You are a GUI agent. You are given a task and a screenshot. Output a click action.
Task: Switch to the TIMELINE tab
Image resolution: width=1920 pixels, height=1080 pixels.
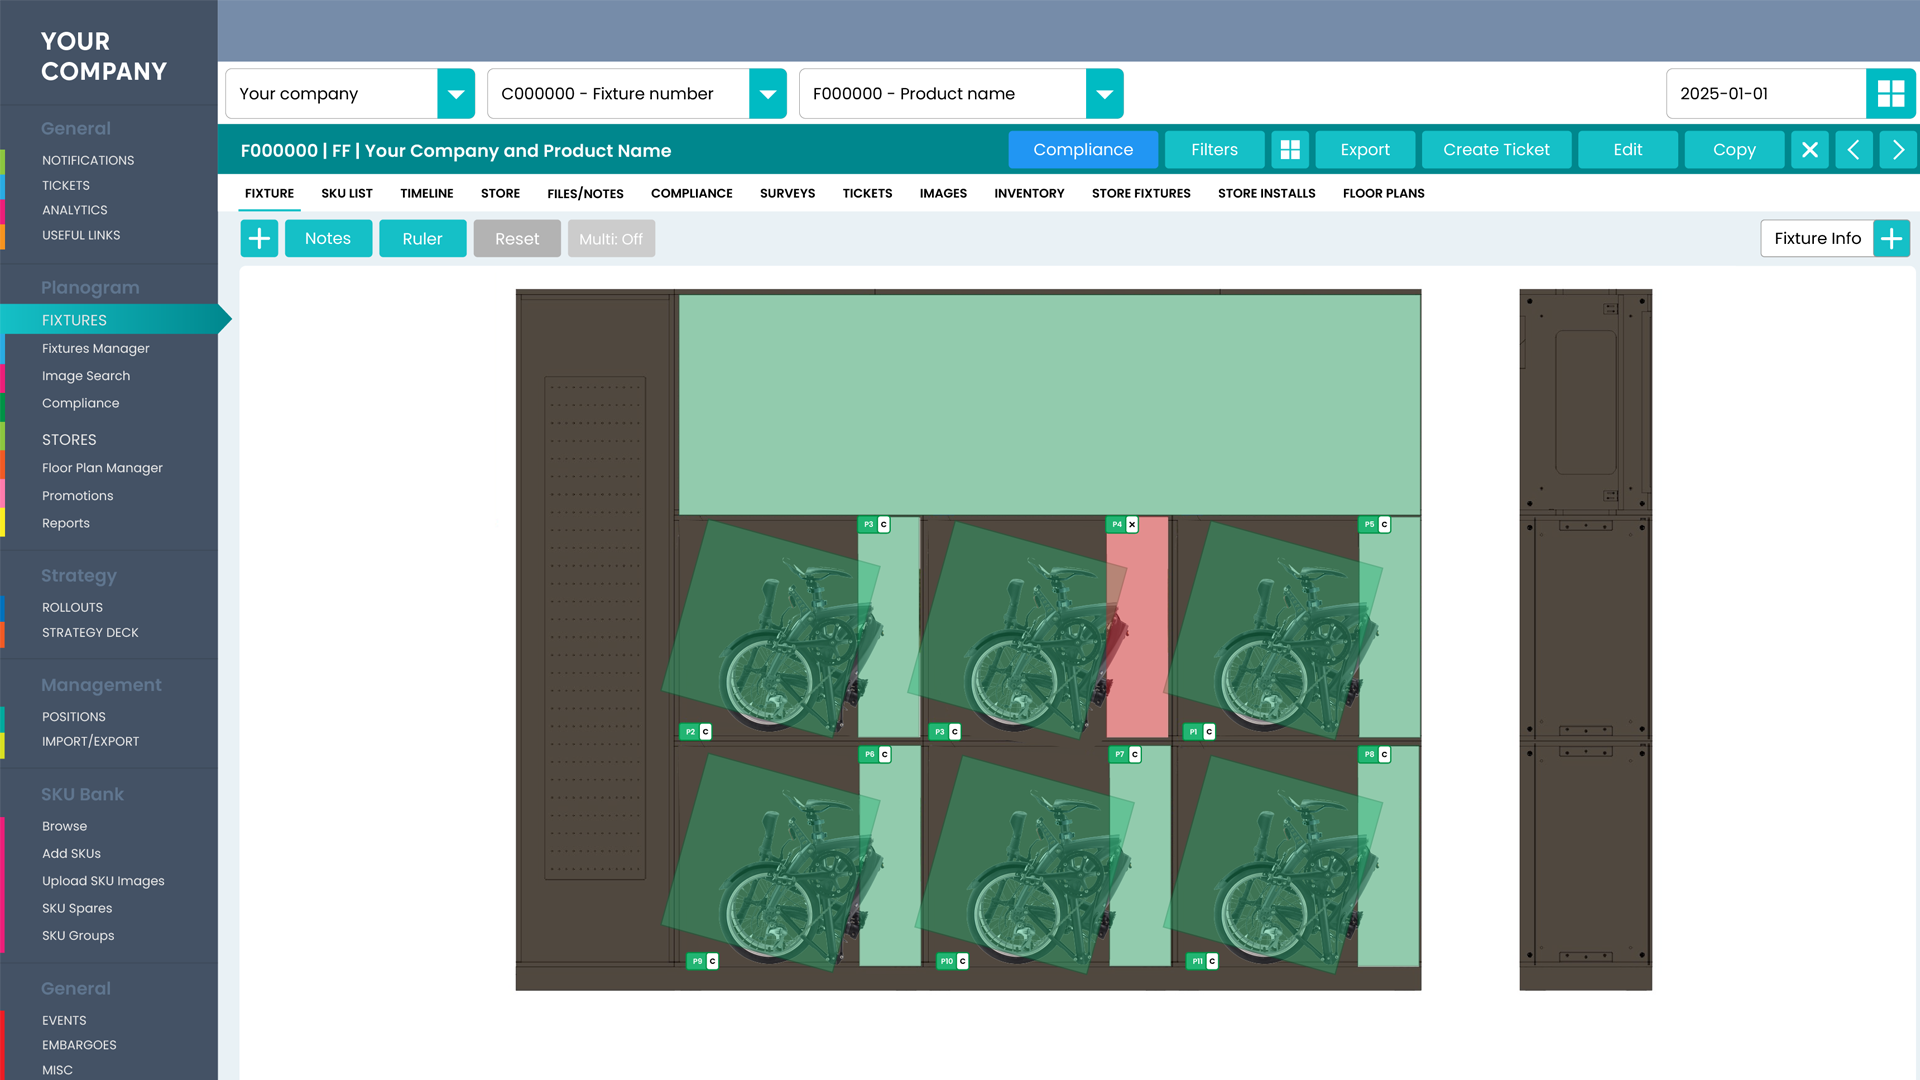(427, 193)
